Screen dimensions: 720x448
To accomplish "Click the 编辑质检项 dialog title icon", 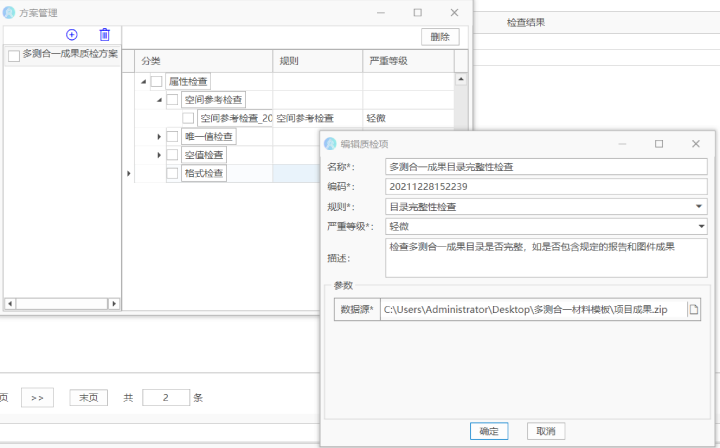I will [x=330, y=143].
